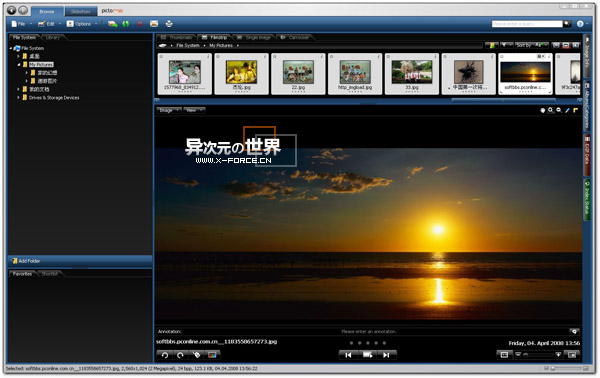
Task: Expand the Drives & Storage Devices node
Action: tap(18, 98)
